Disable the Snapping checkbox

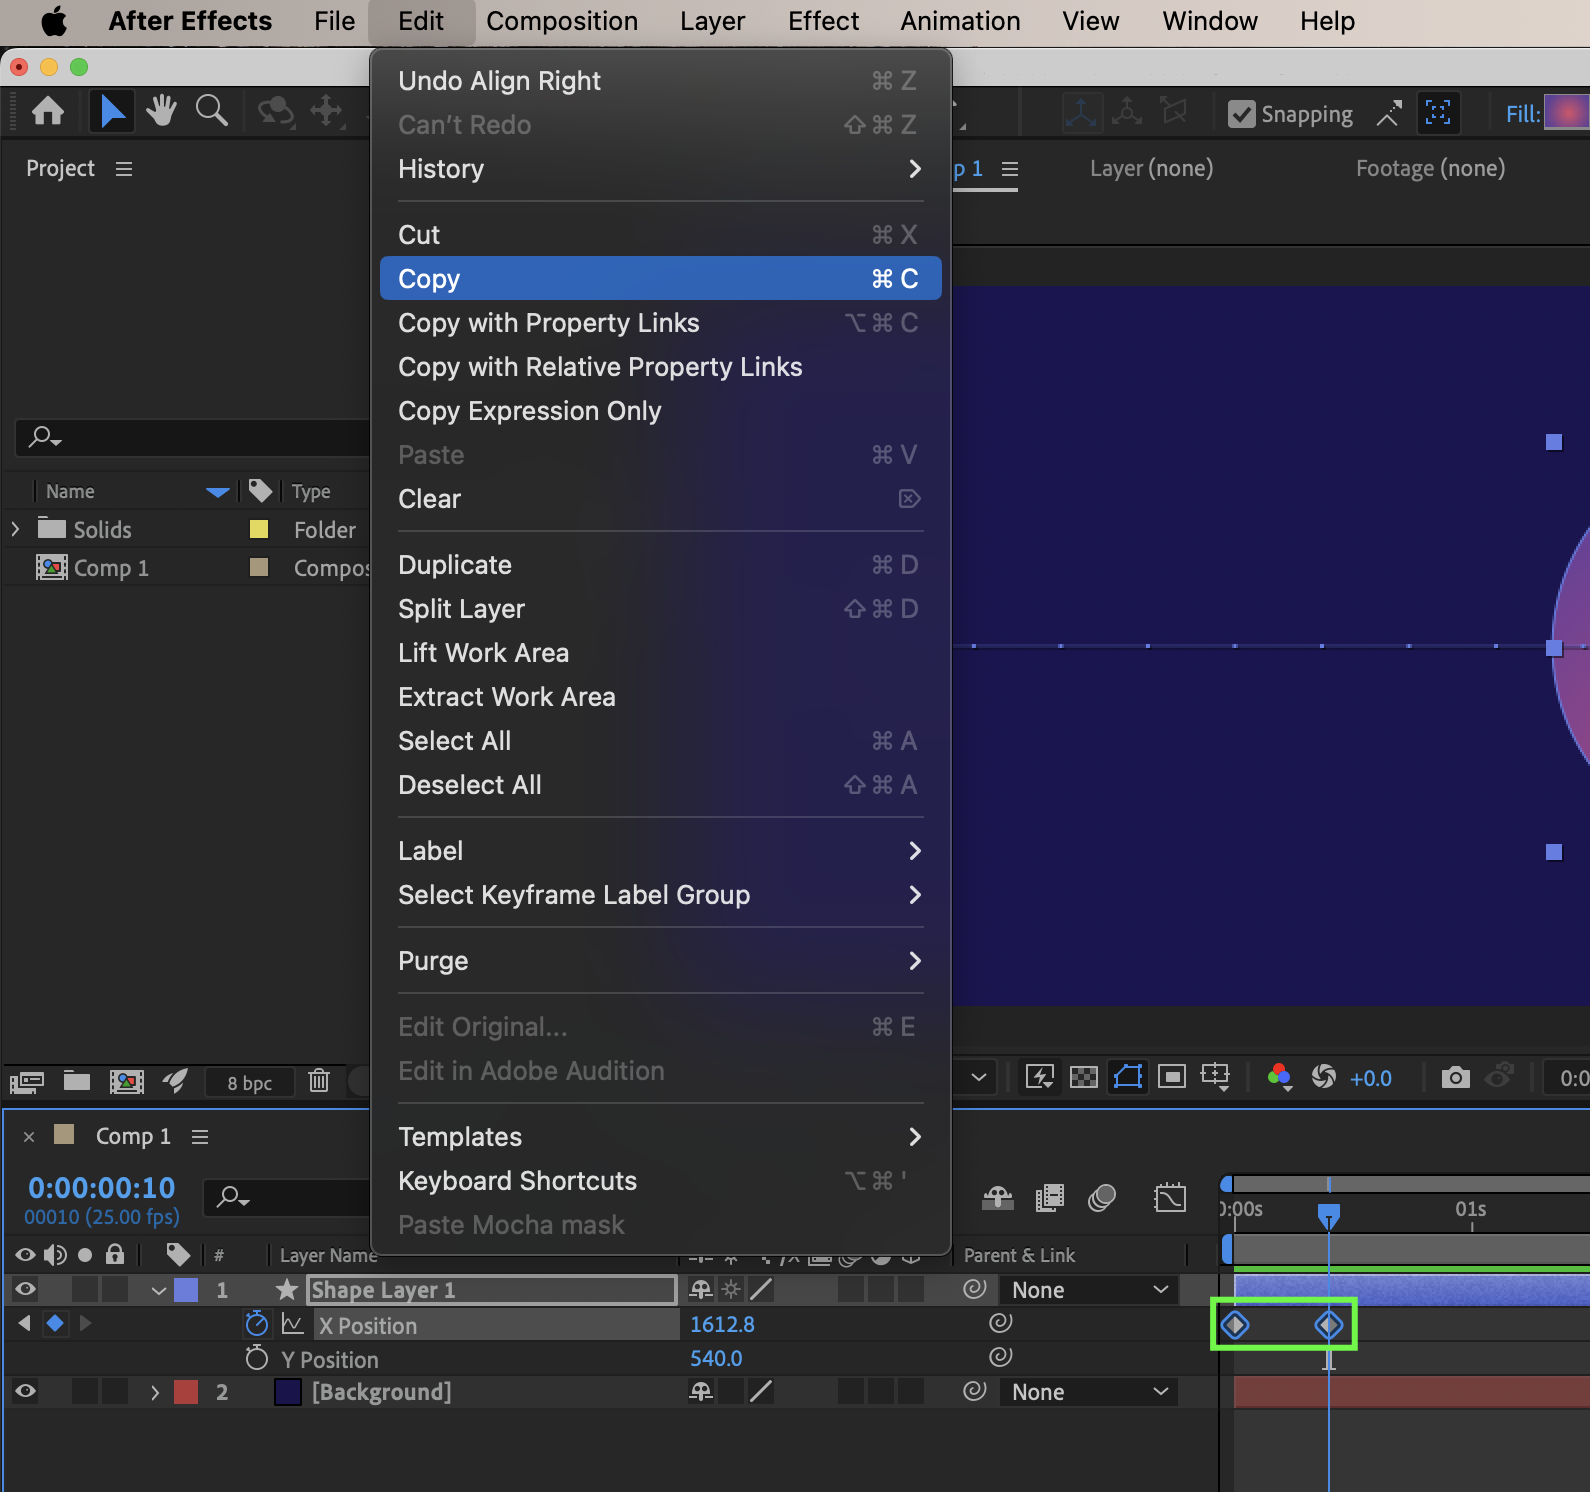(x=1241, y=114)
